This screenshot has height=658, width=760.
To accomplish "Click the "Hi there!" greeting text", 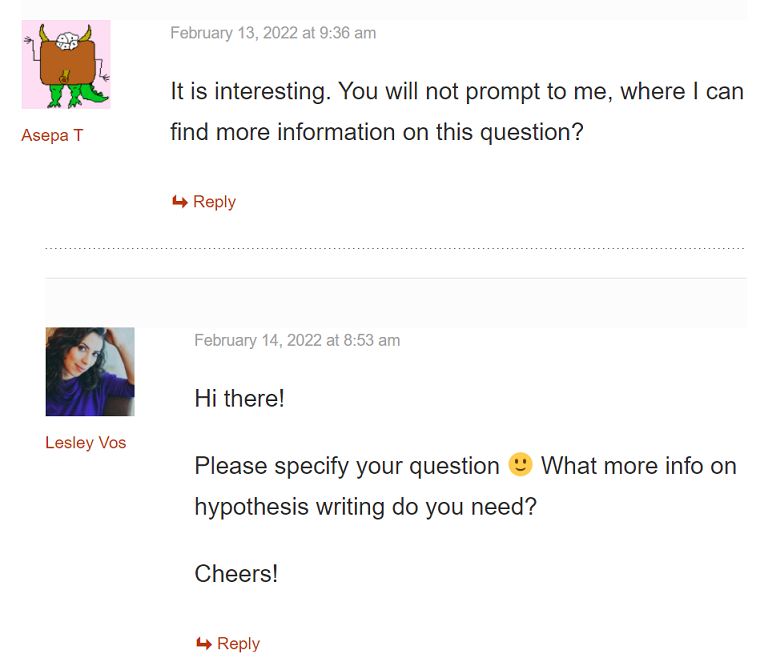I will (239, 399).
